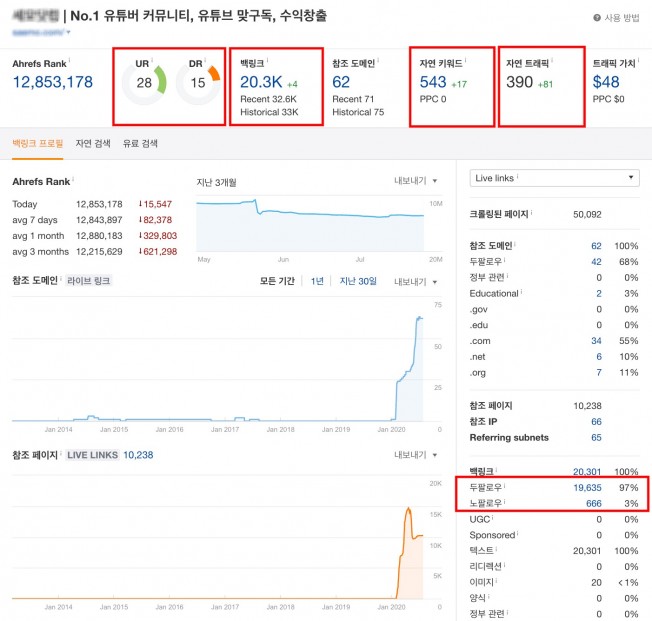Open the .net domains count 6

pyautogui.click(x=599, y=356)
